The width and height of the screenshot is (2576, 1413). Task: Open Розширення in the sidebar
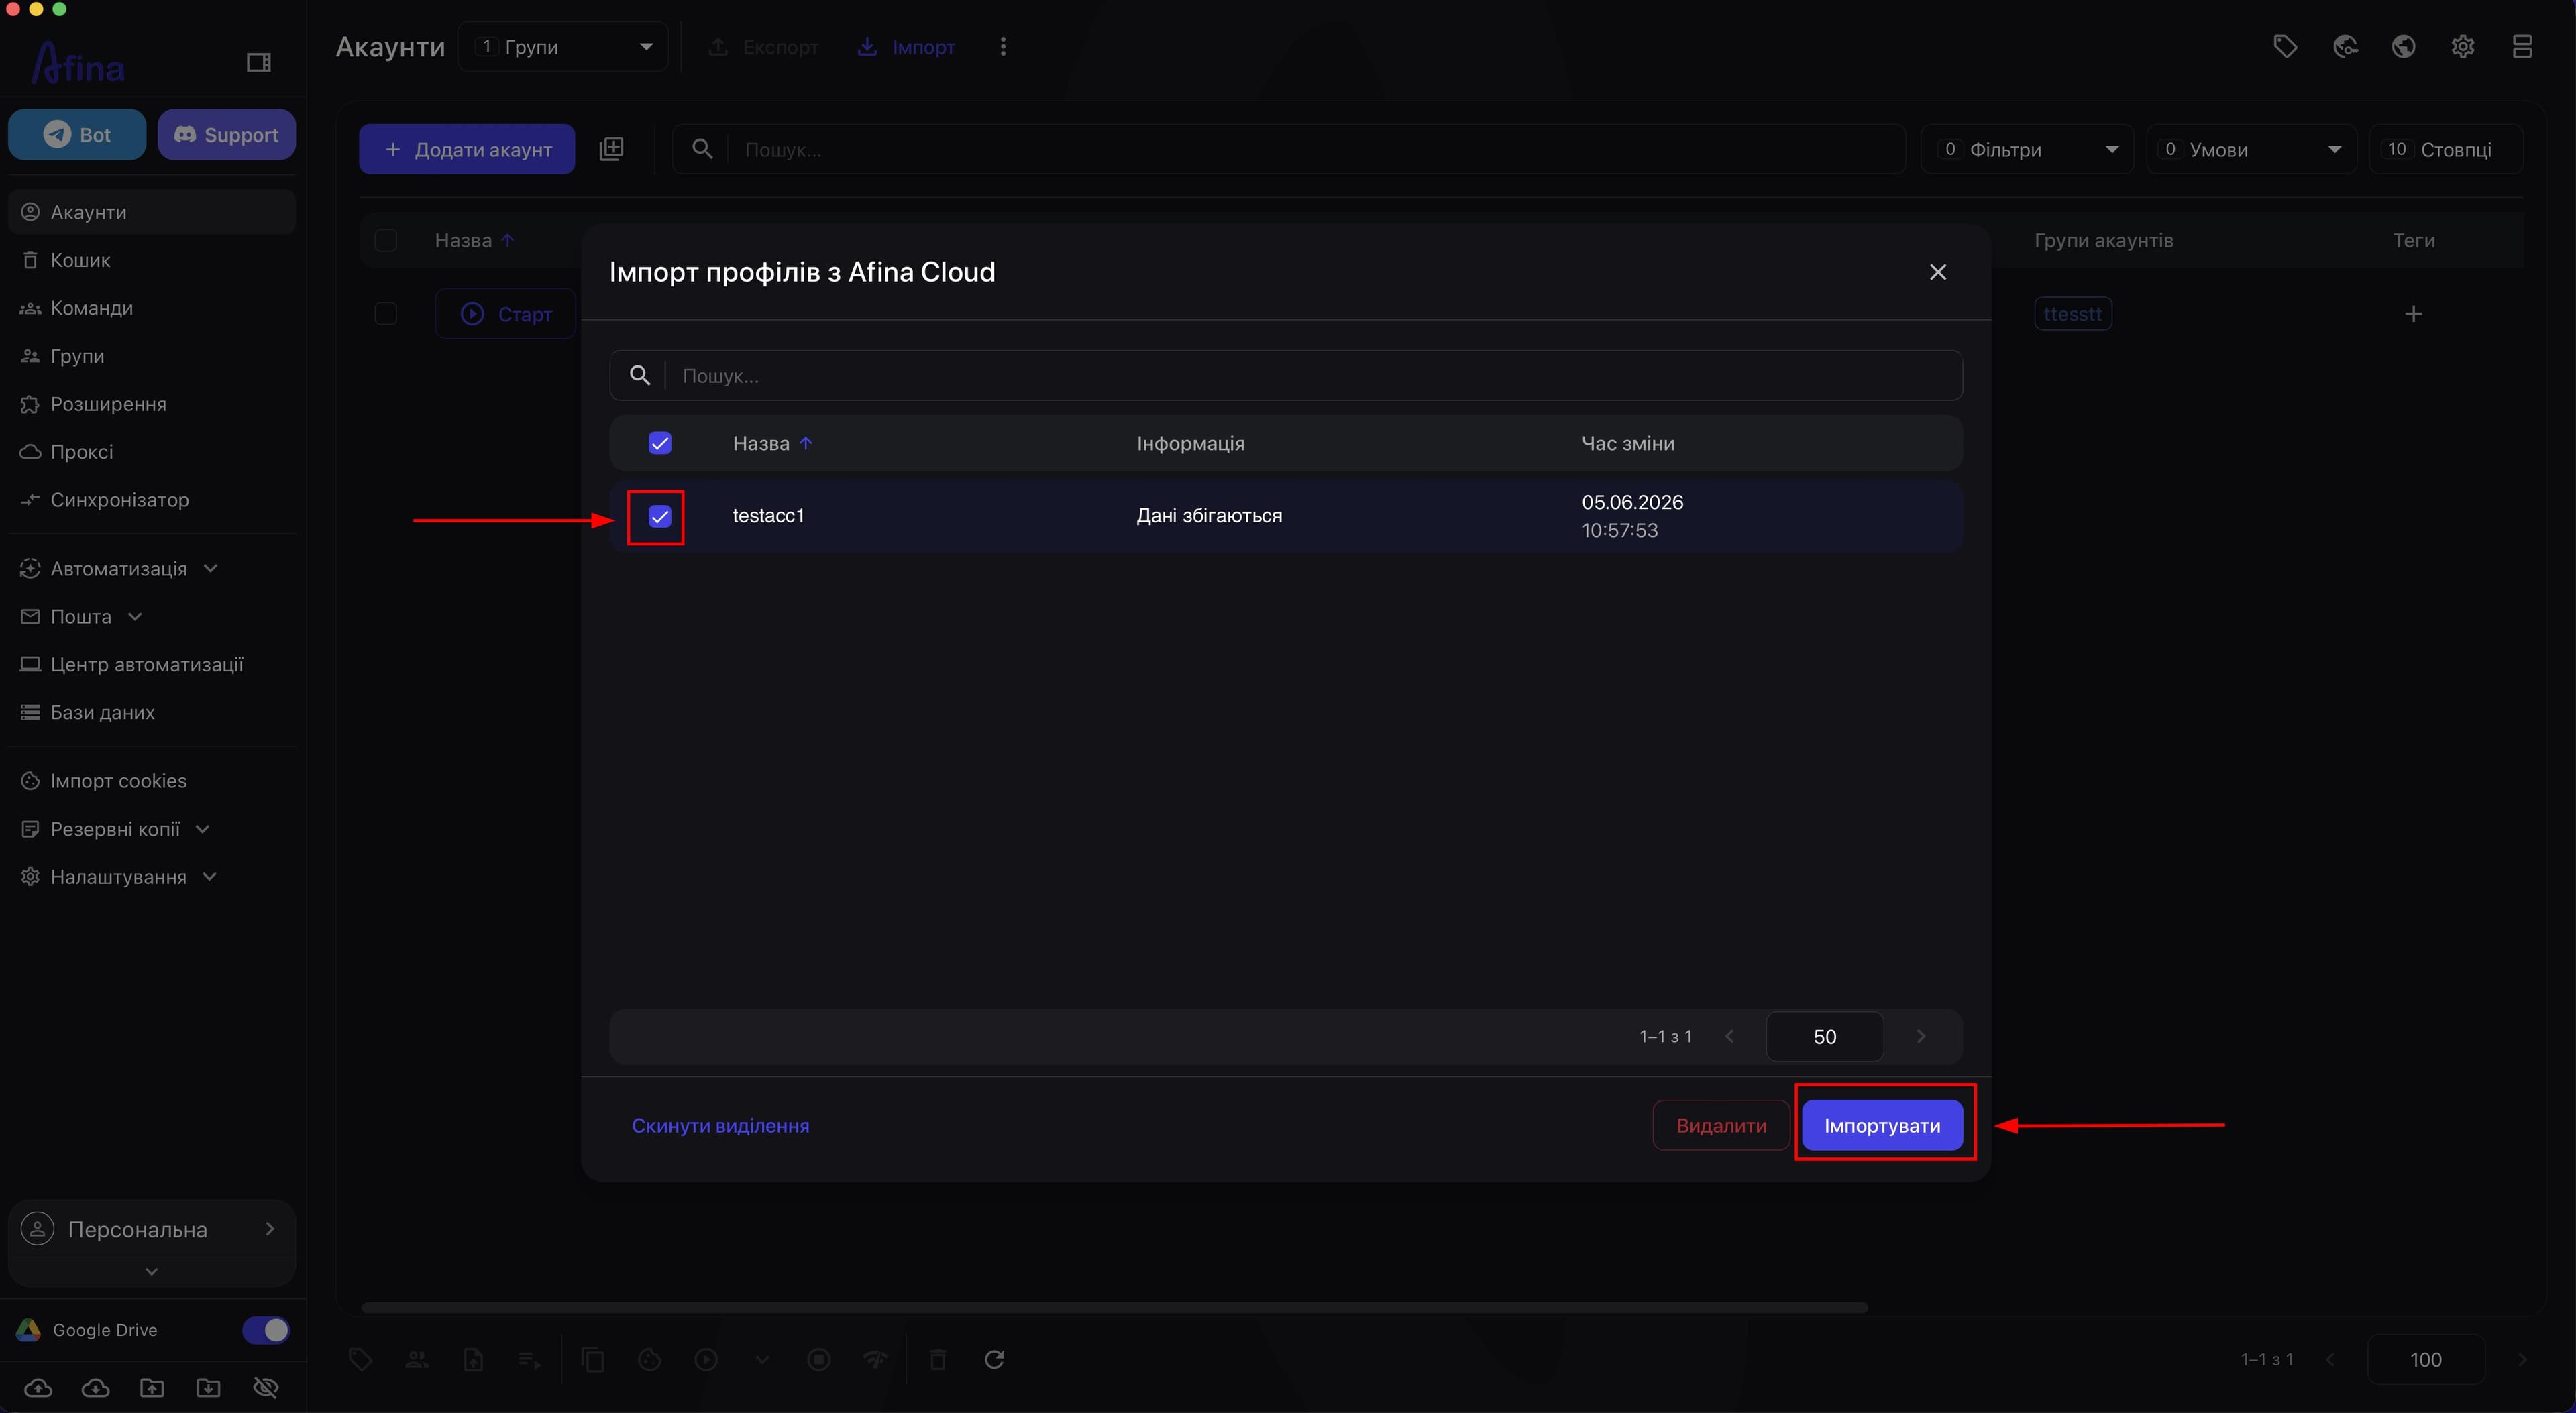click(151, 404)
